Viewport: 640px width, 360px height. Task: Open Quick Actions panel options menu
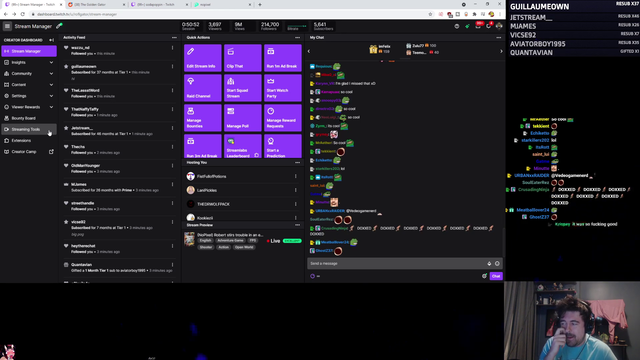[x=298, y=38]
